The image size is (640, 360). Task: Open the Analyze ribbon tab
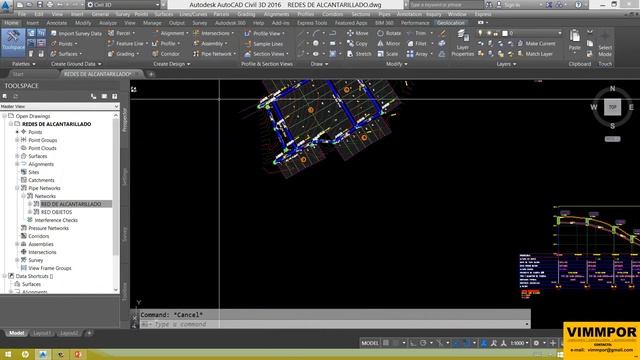108,23
